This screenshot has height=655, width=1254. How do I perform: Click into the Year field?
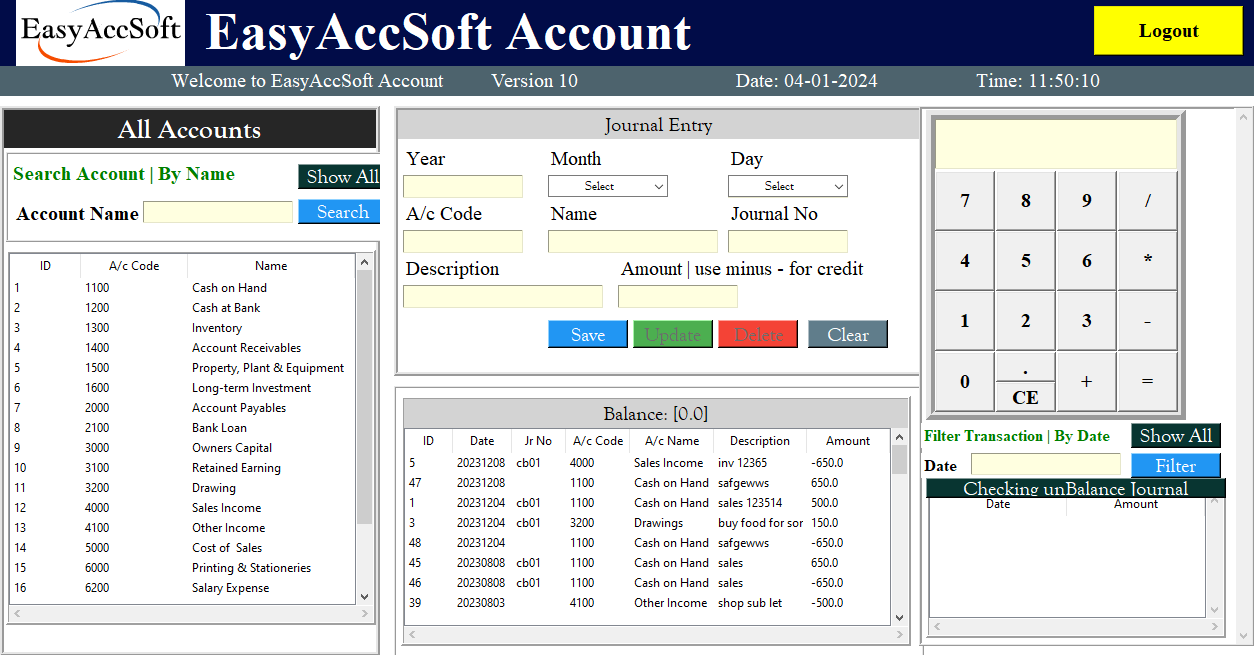463,187
